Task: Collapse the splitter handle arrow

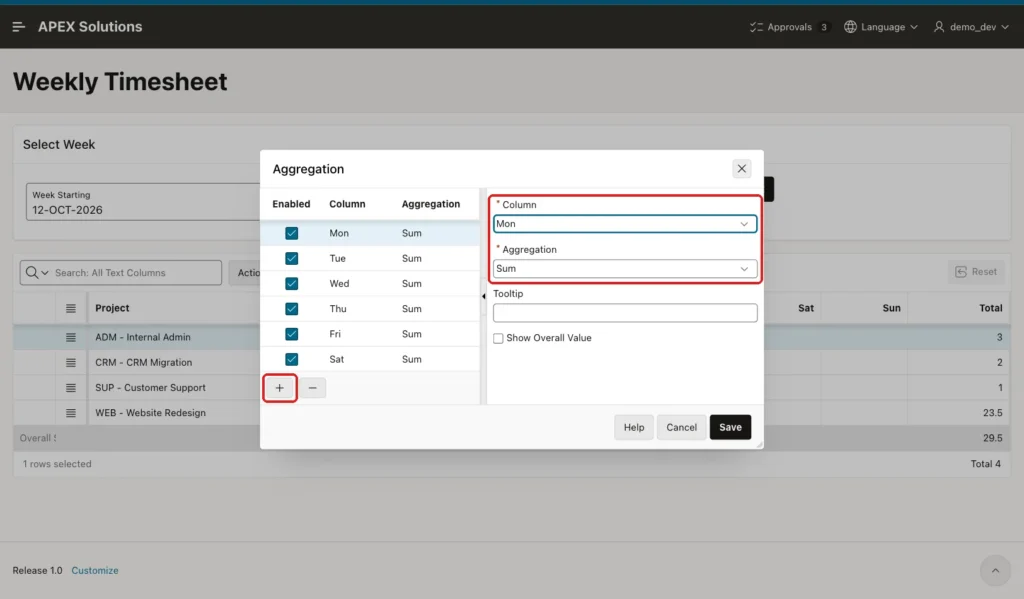Action: point(483,296)
